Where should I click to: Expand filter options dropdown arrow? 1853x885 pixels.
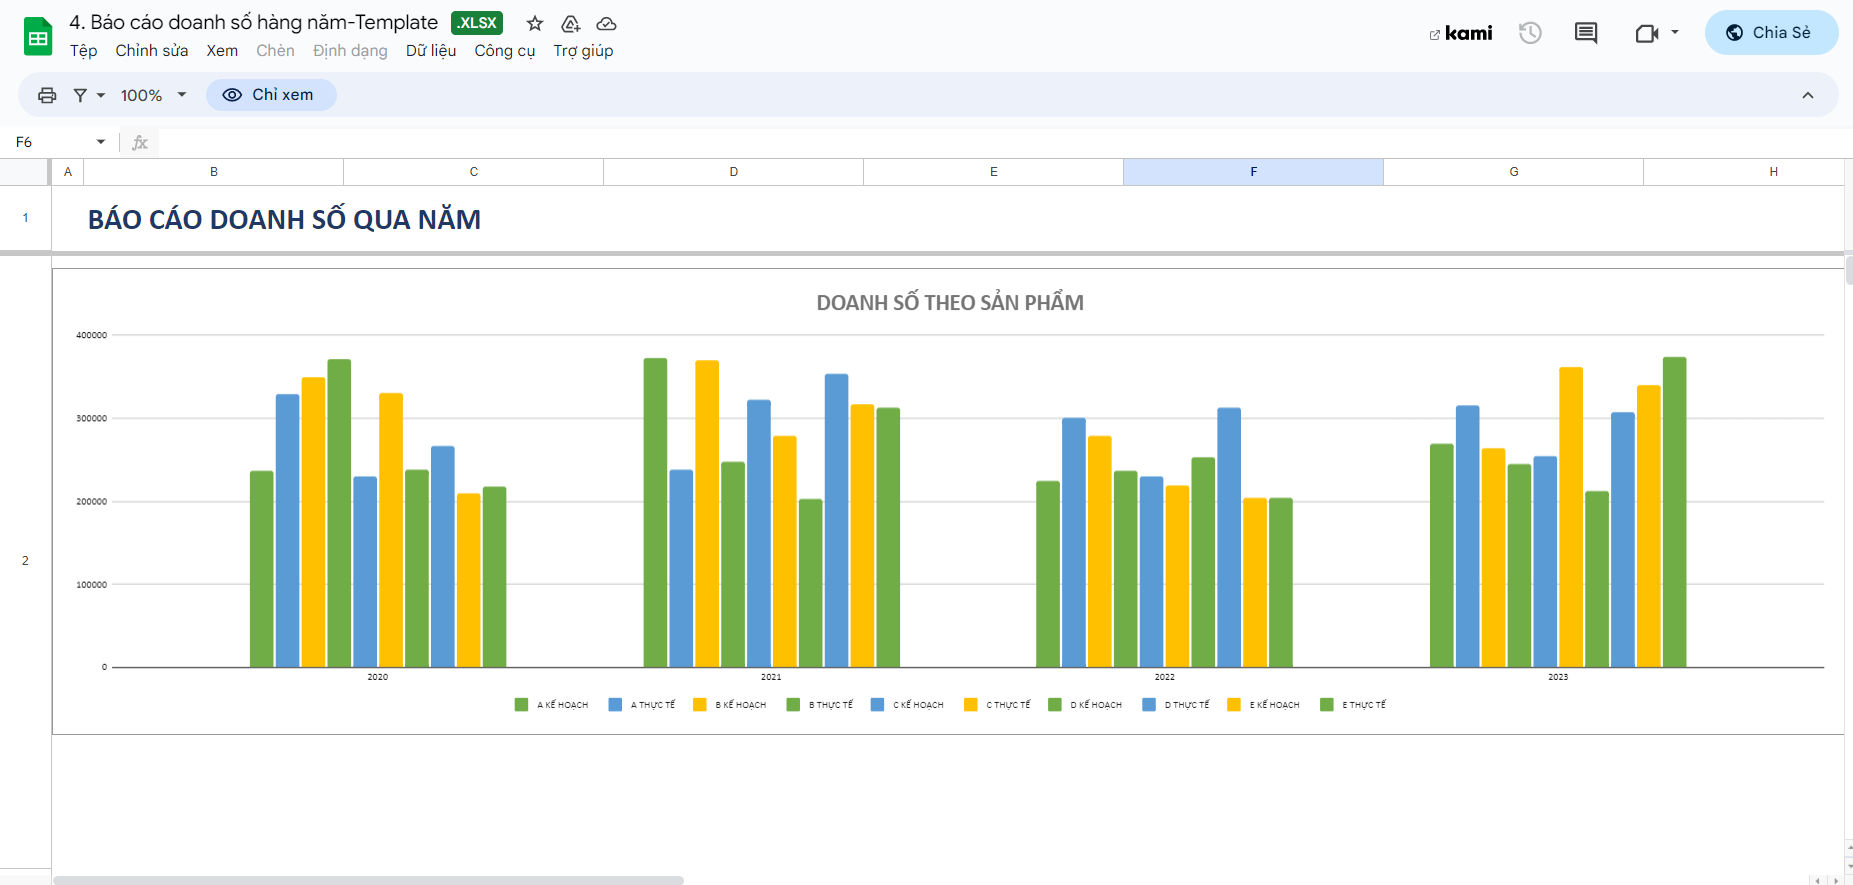click(x=101, y=95)
